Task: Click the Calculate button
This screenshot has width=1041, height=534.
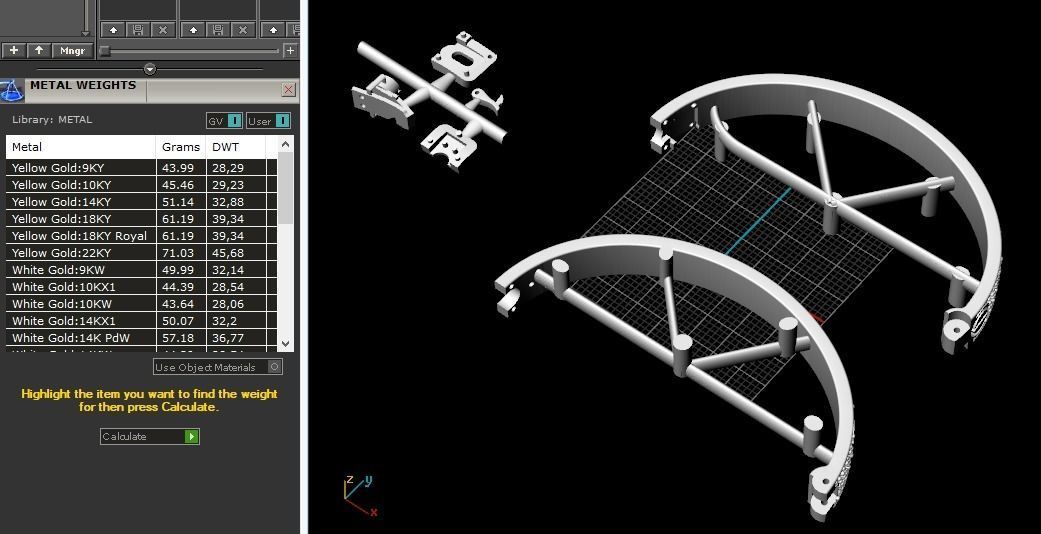Action: (x=149, y=436)
